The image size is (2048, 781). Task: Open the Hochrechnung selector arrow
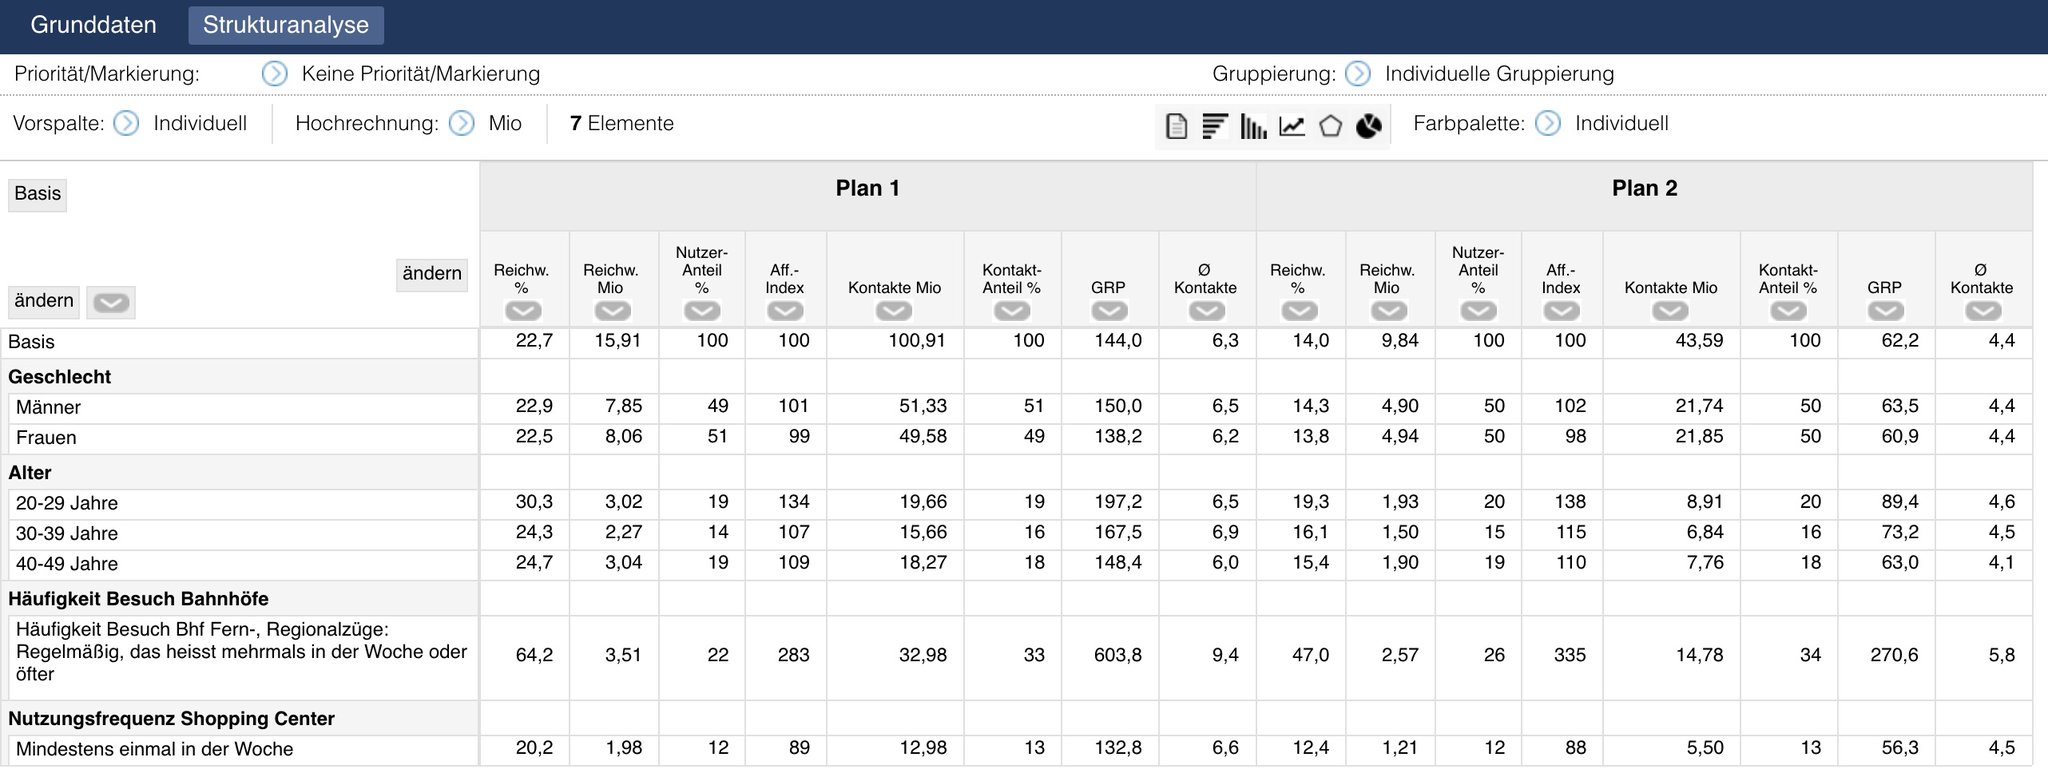click(462, 124)
